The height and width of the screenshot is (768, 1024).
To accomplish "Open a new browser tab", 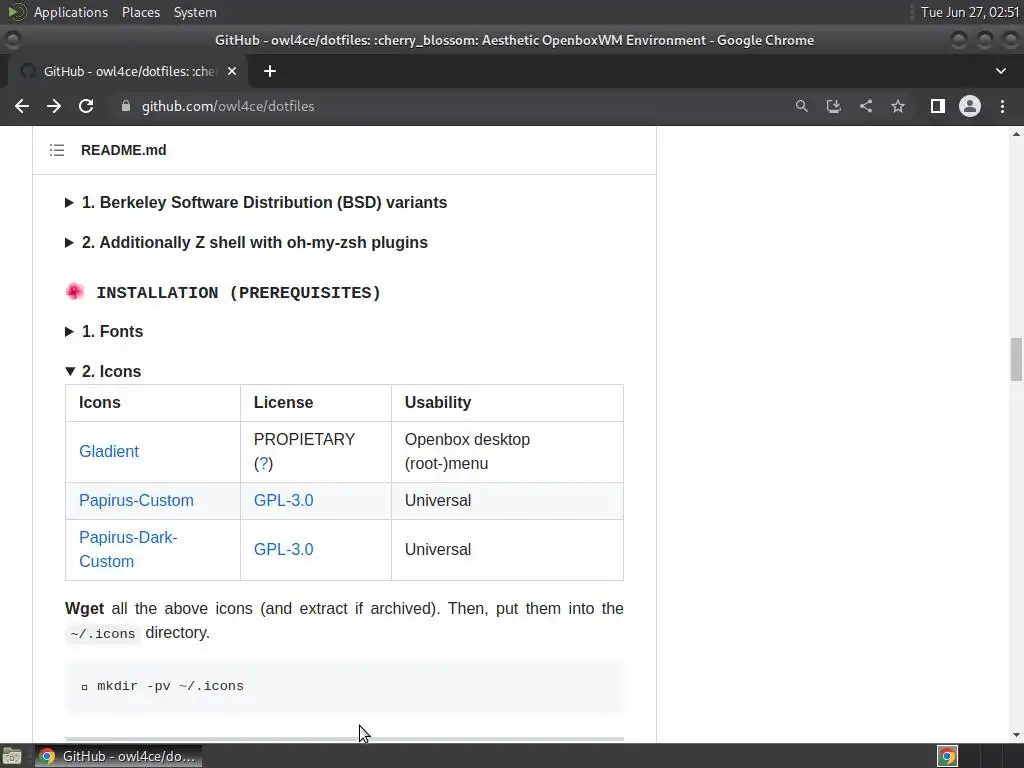I will [270, 71].
